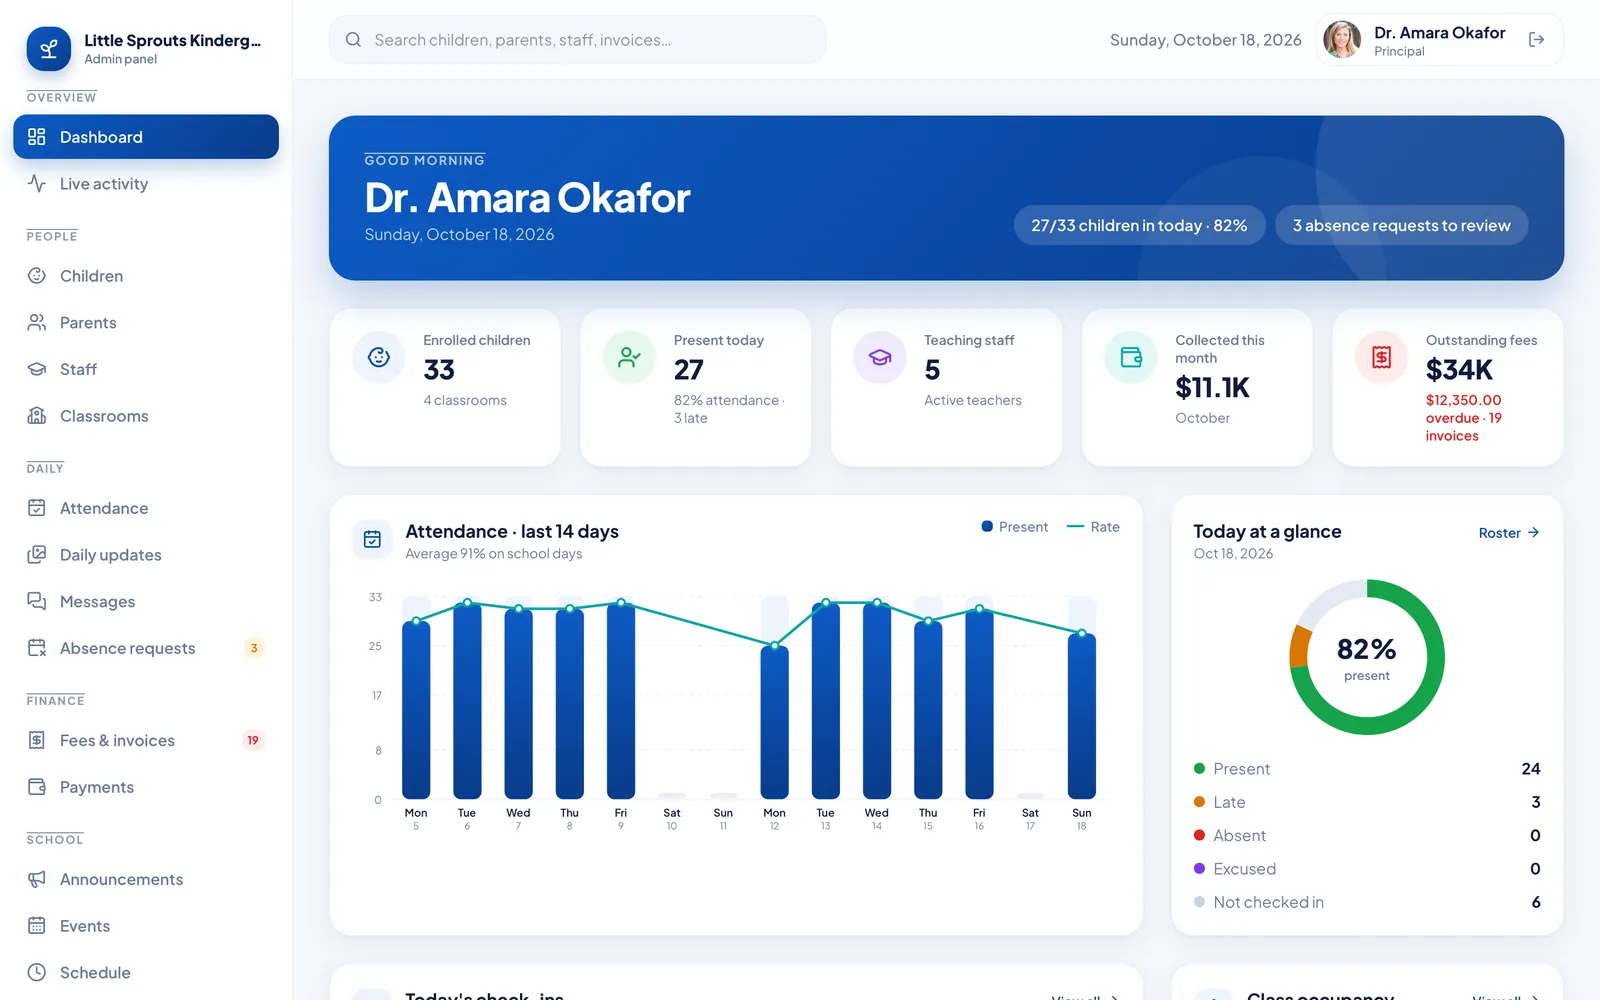Click the $12,350.00 overdue text
1600x1000 pixels.
coord(1464,418)
